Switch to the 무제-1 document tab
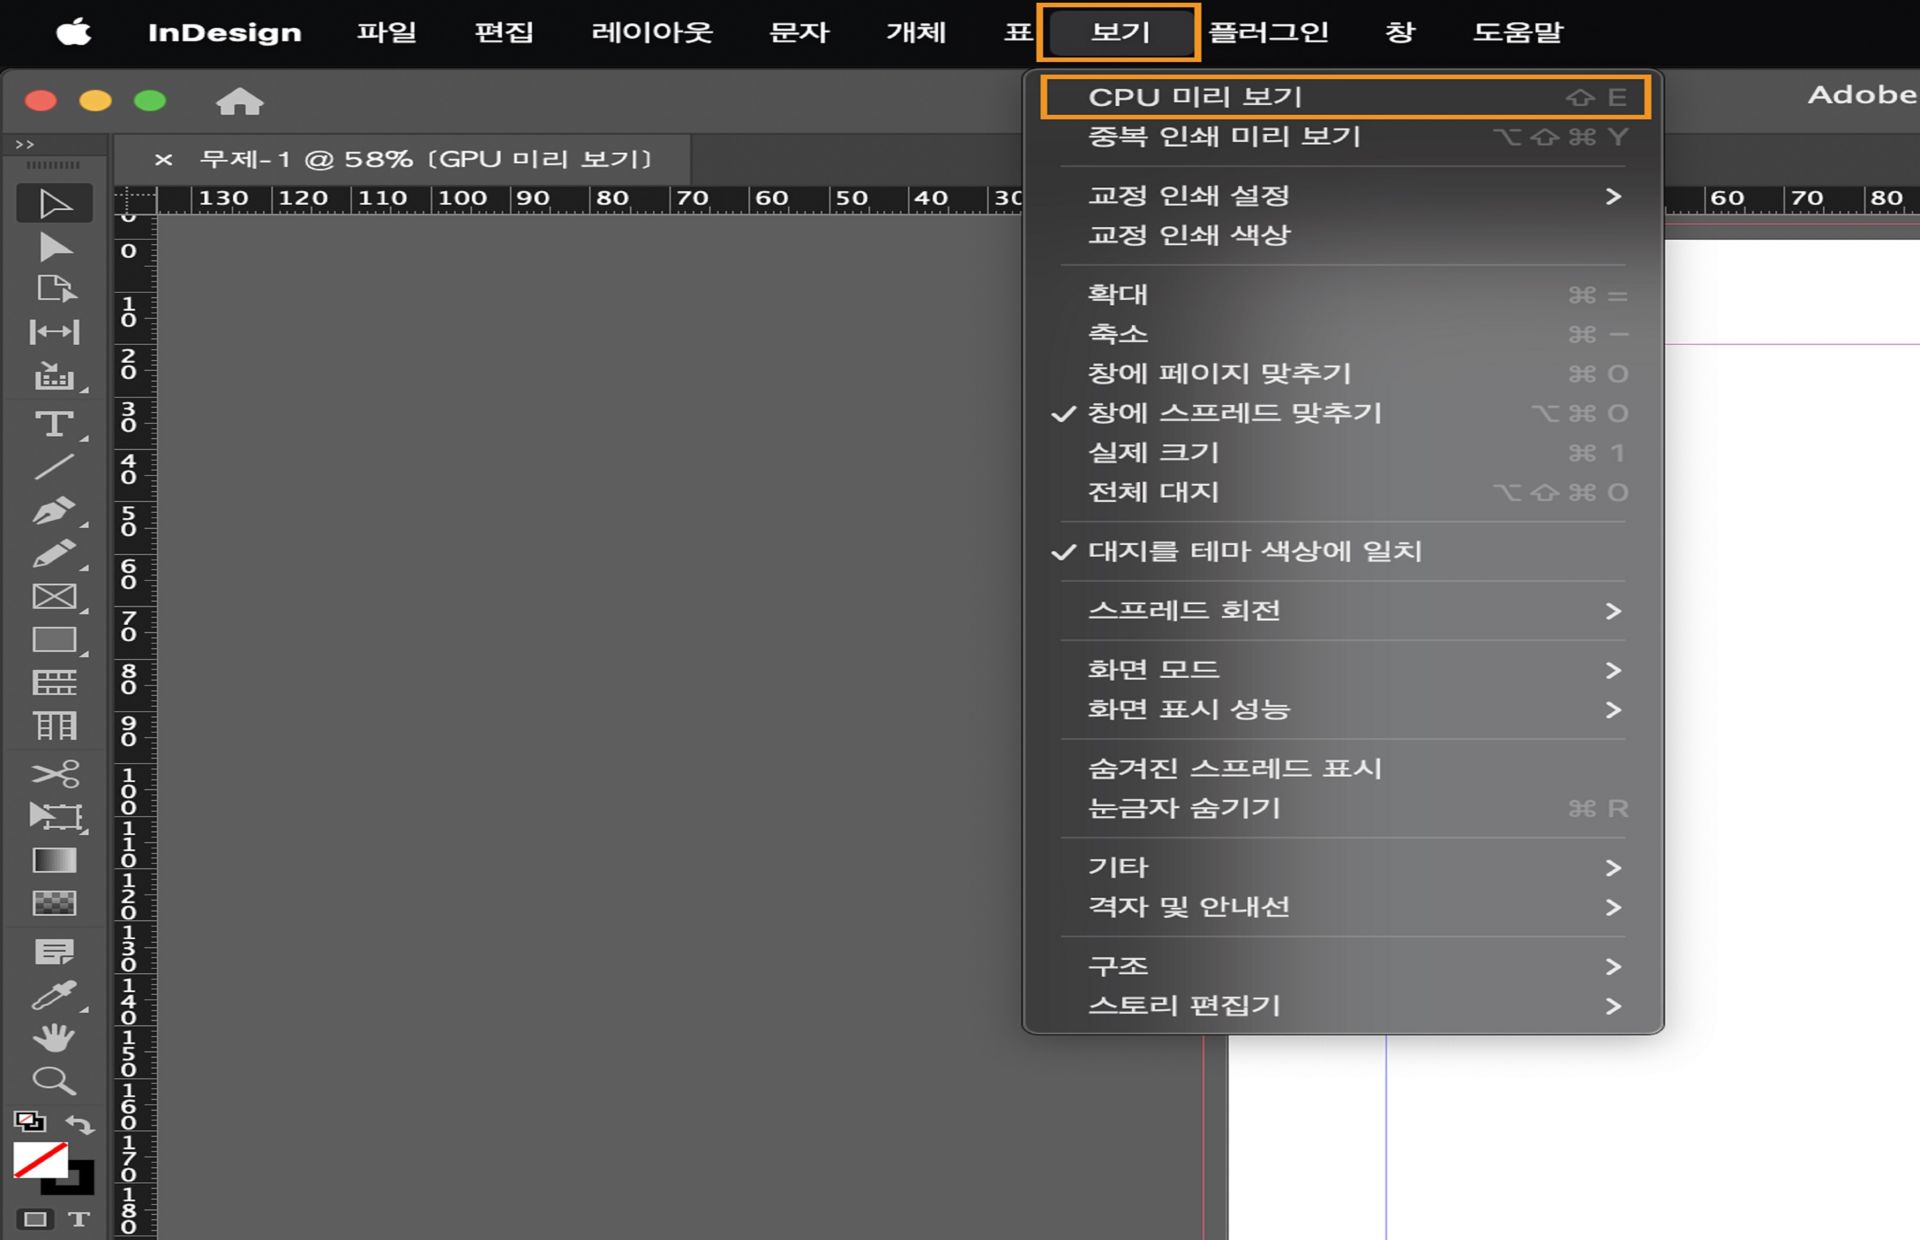Viewport: 1920px width, 1240px height. click(420, 158)
